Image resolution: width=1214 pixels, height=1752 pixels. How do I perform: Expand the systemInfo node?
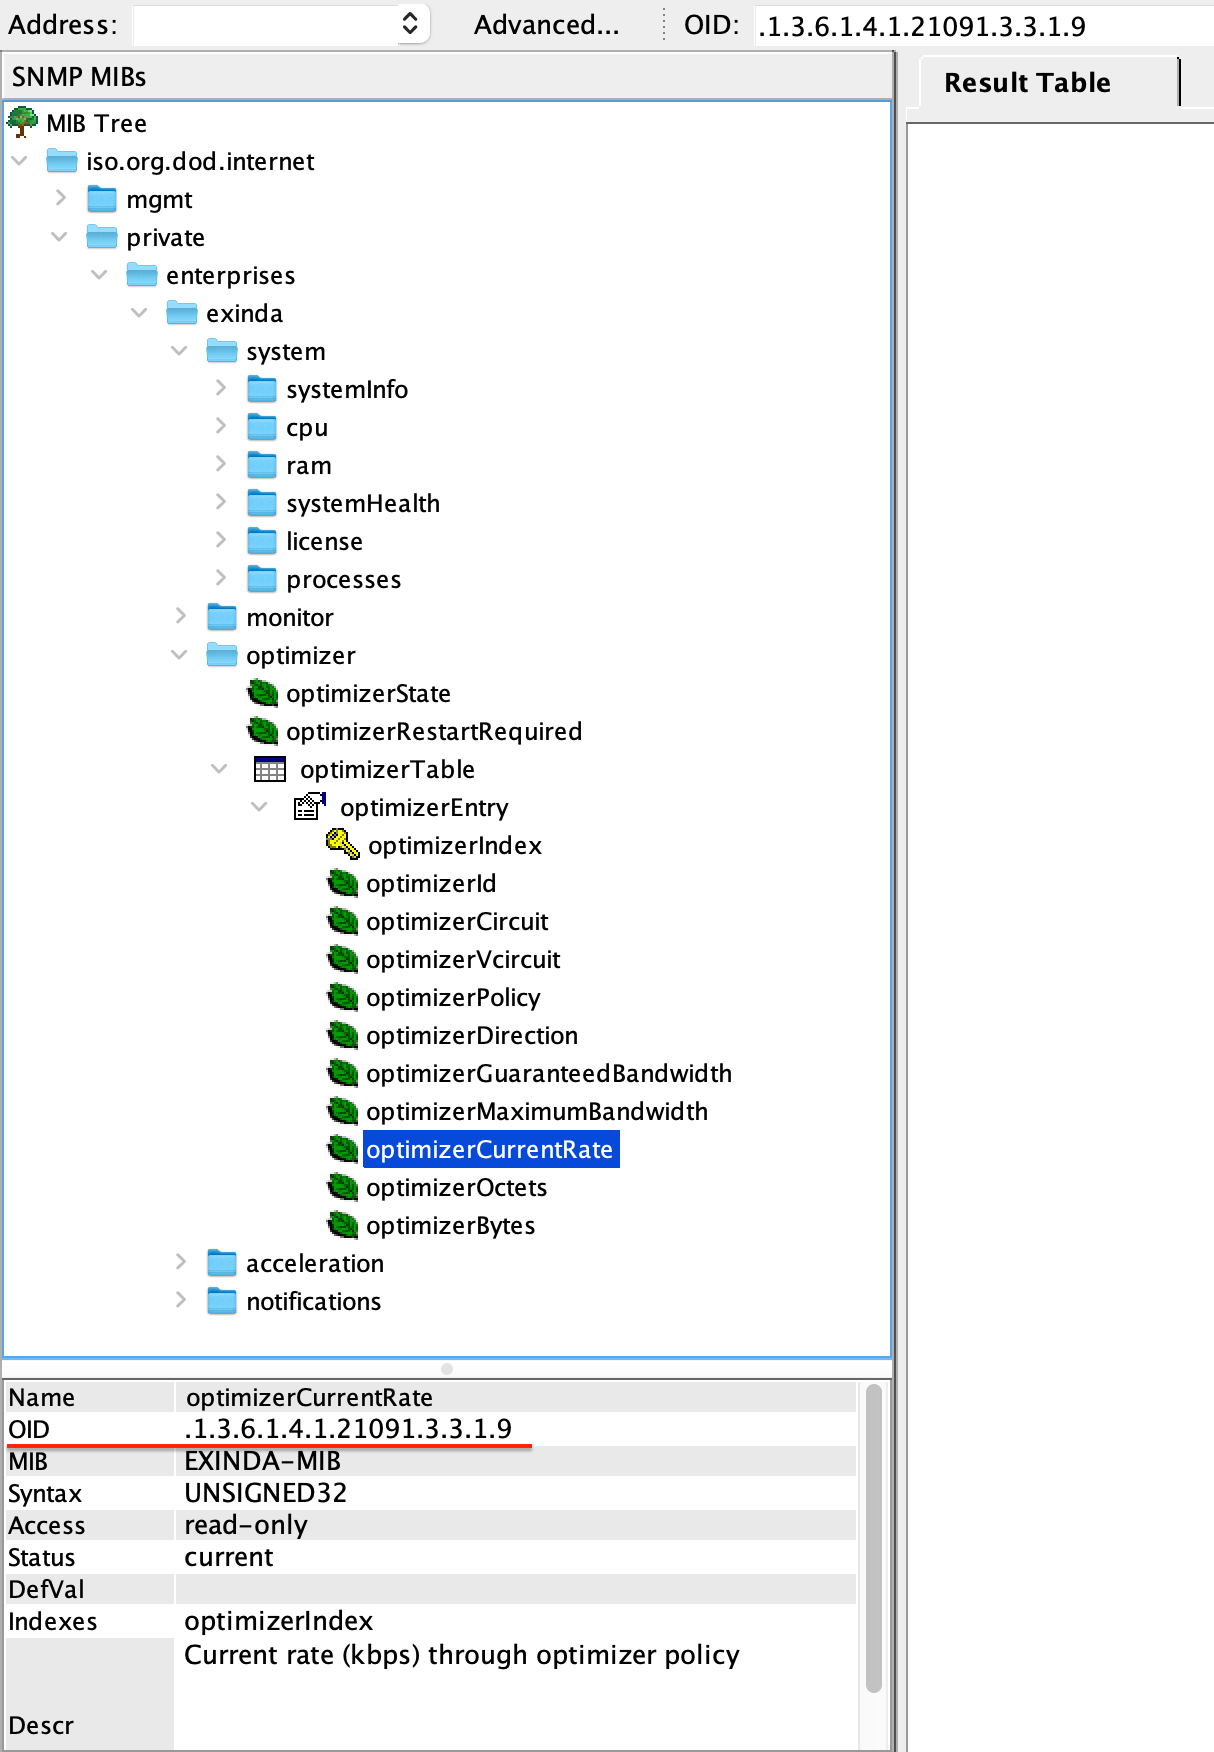pyautogui.click(x=220, y=388)
